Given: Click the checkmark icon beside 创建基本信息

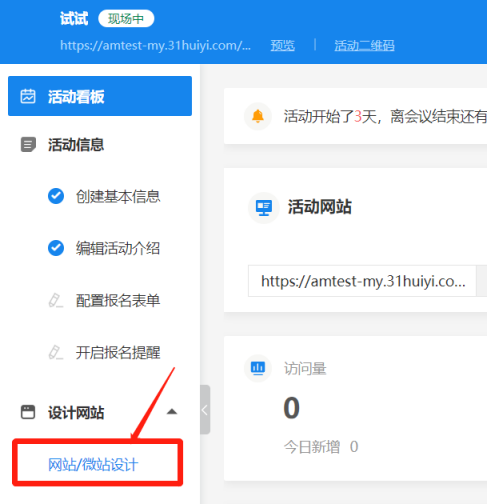Looking at the screenshot, I should pos(56,196).
